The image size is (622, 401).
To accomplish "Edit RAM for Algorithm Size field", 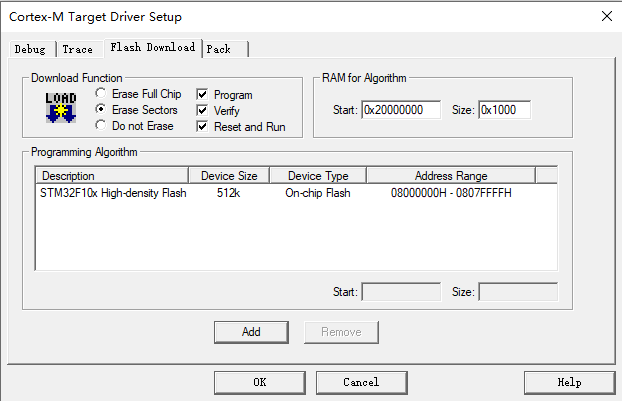I will click(505, 110).
